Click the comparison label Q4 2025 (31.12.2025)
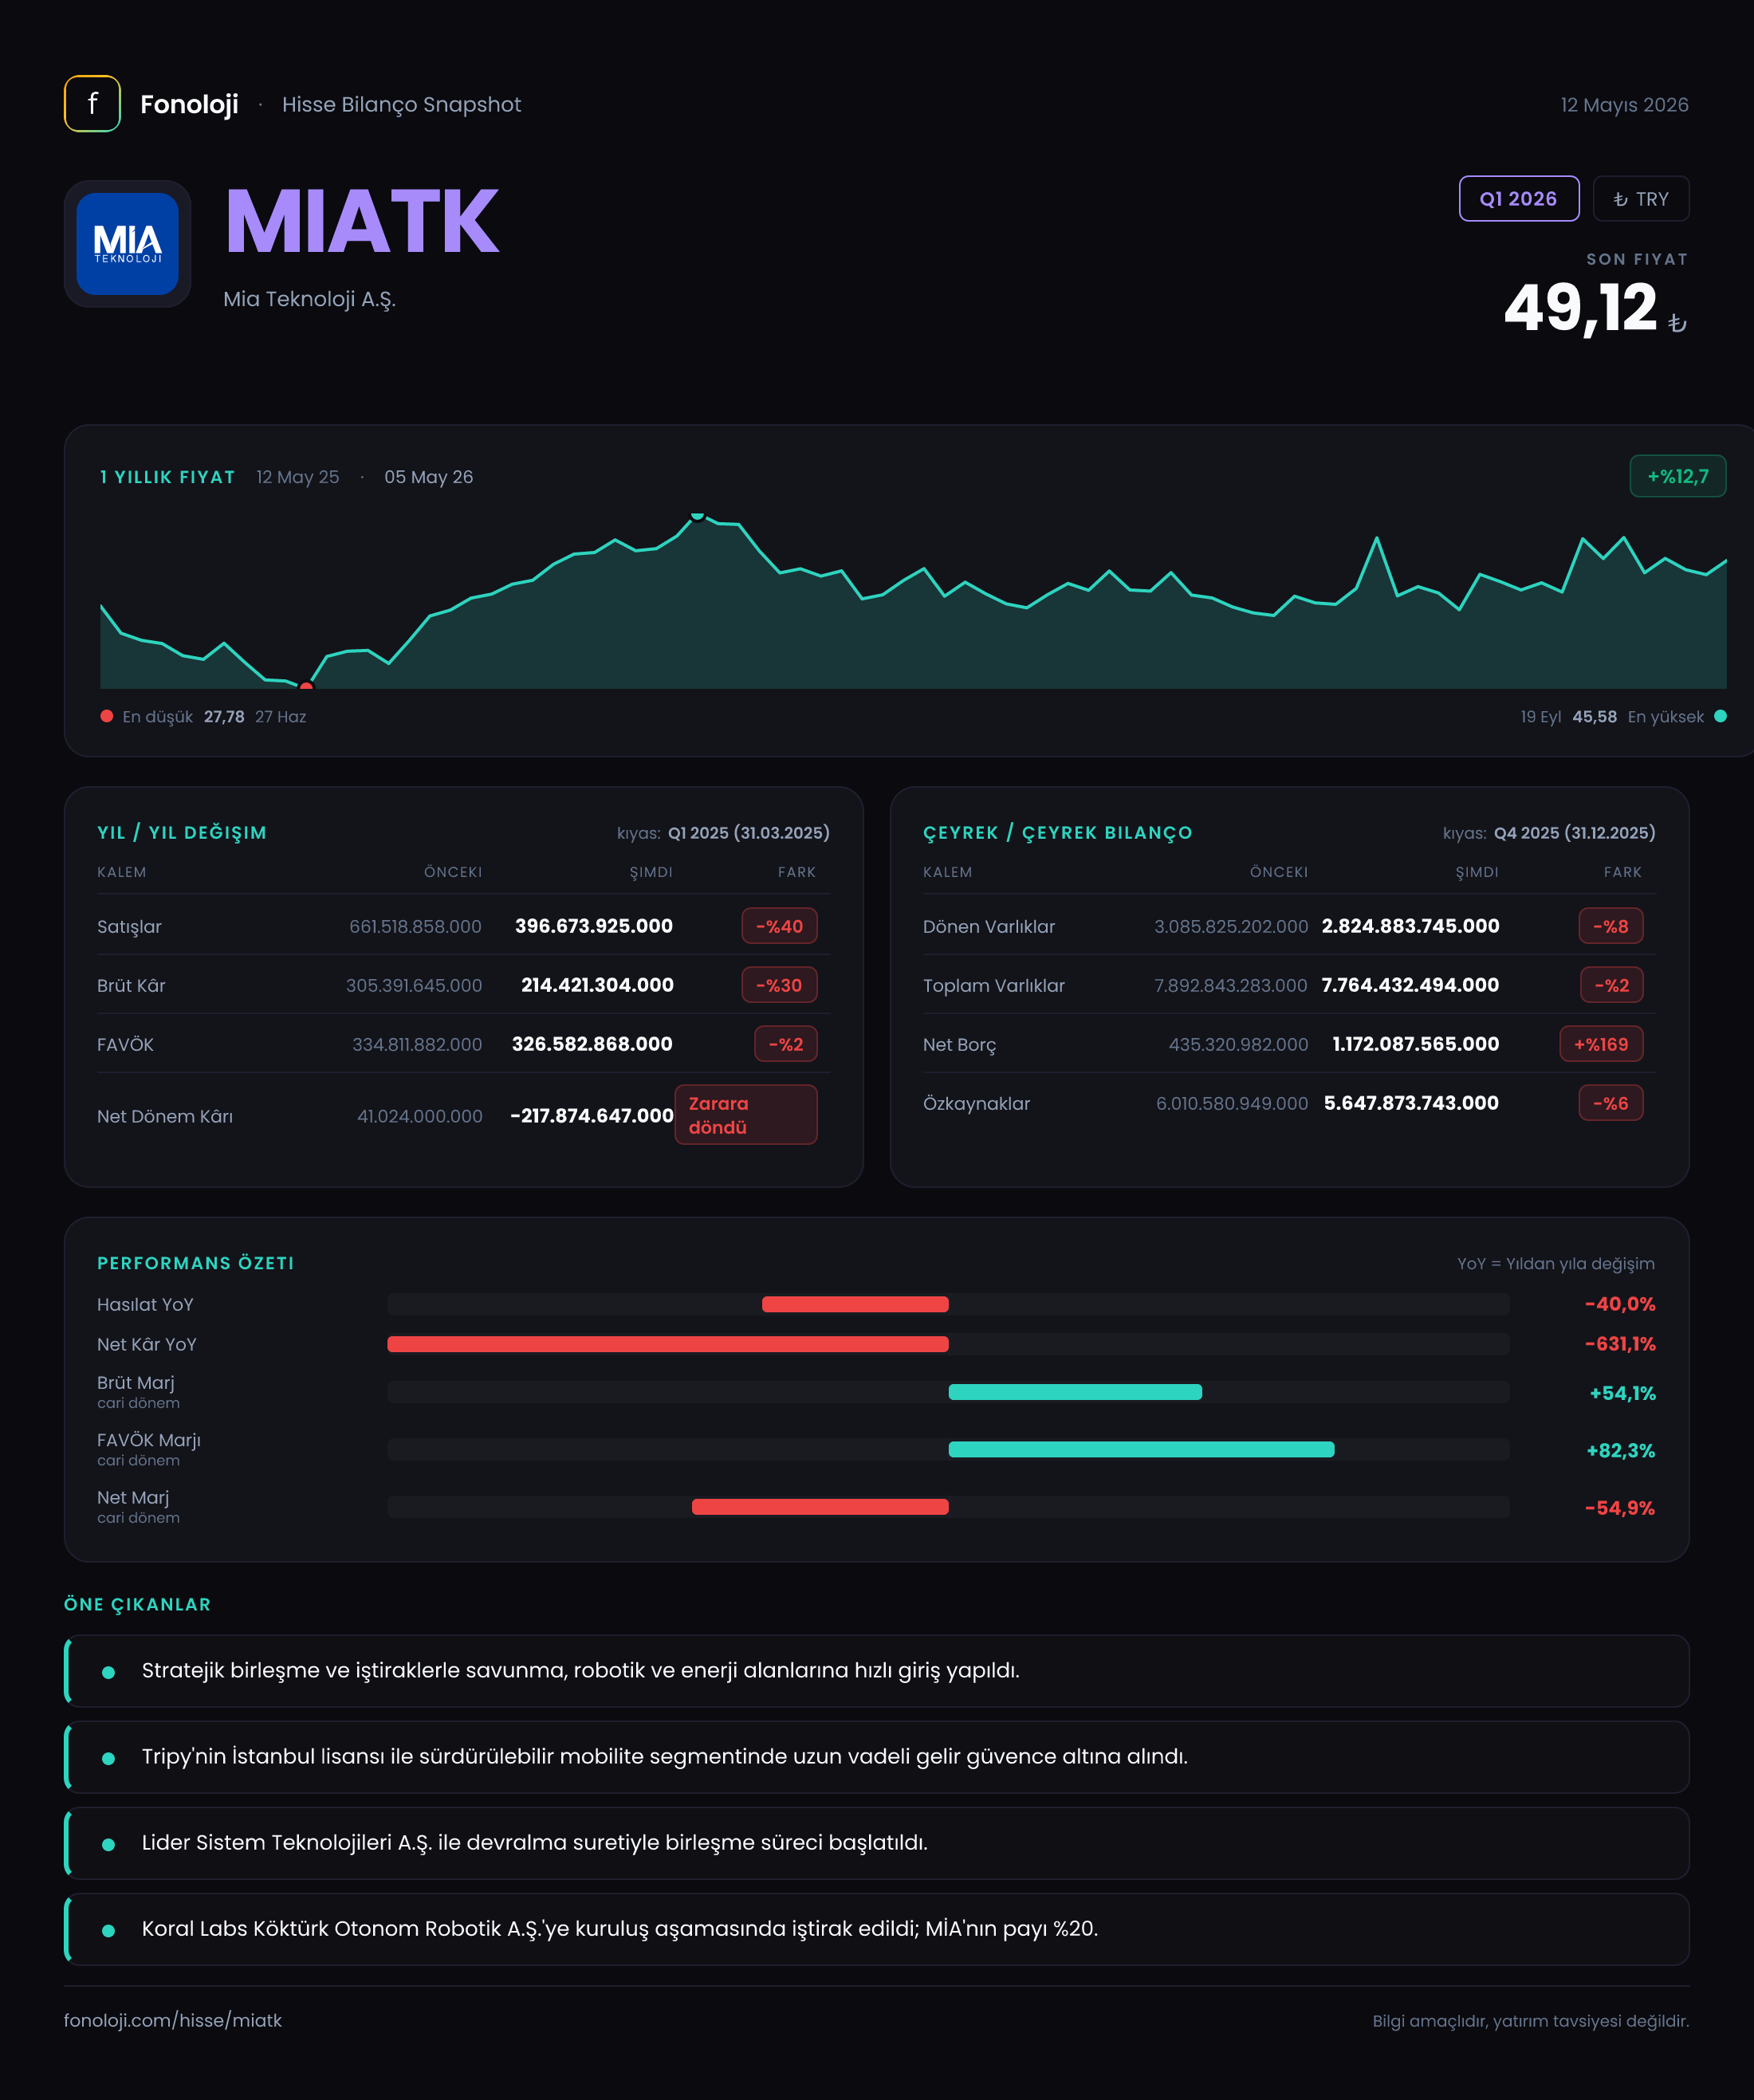This screenshot has height=2100, width=1754. pos(1575,833)
